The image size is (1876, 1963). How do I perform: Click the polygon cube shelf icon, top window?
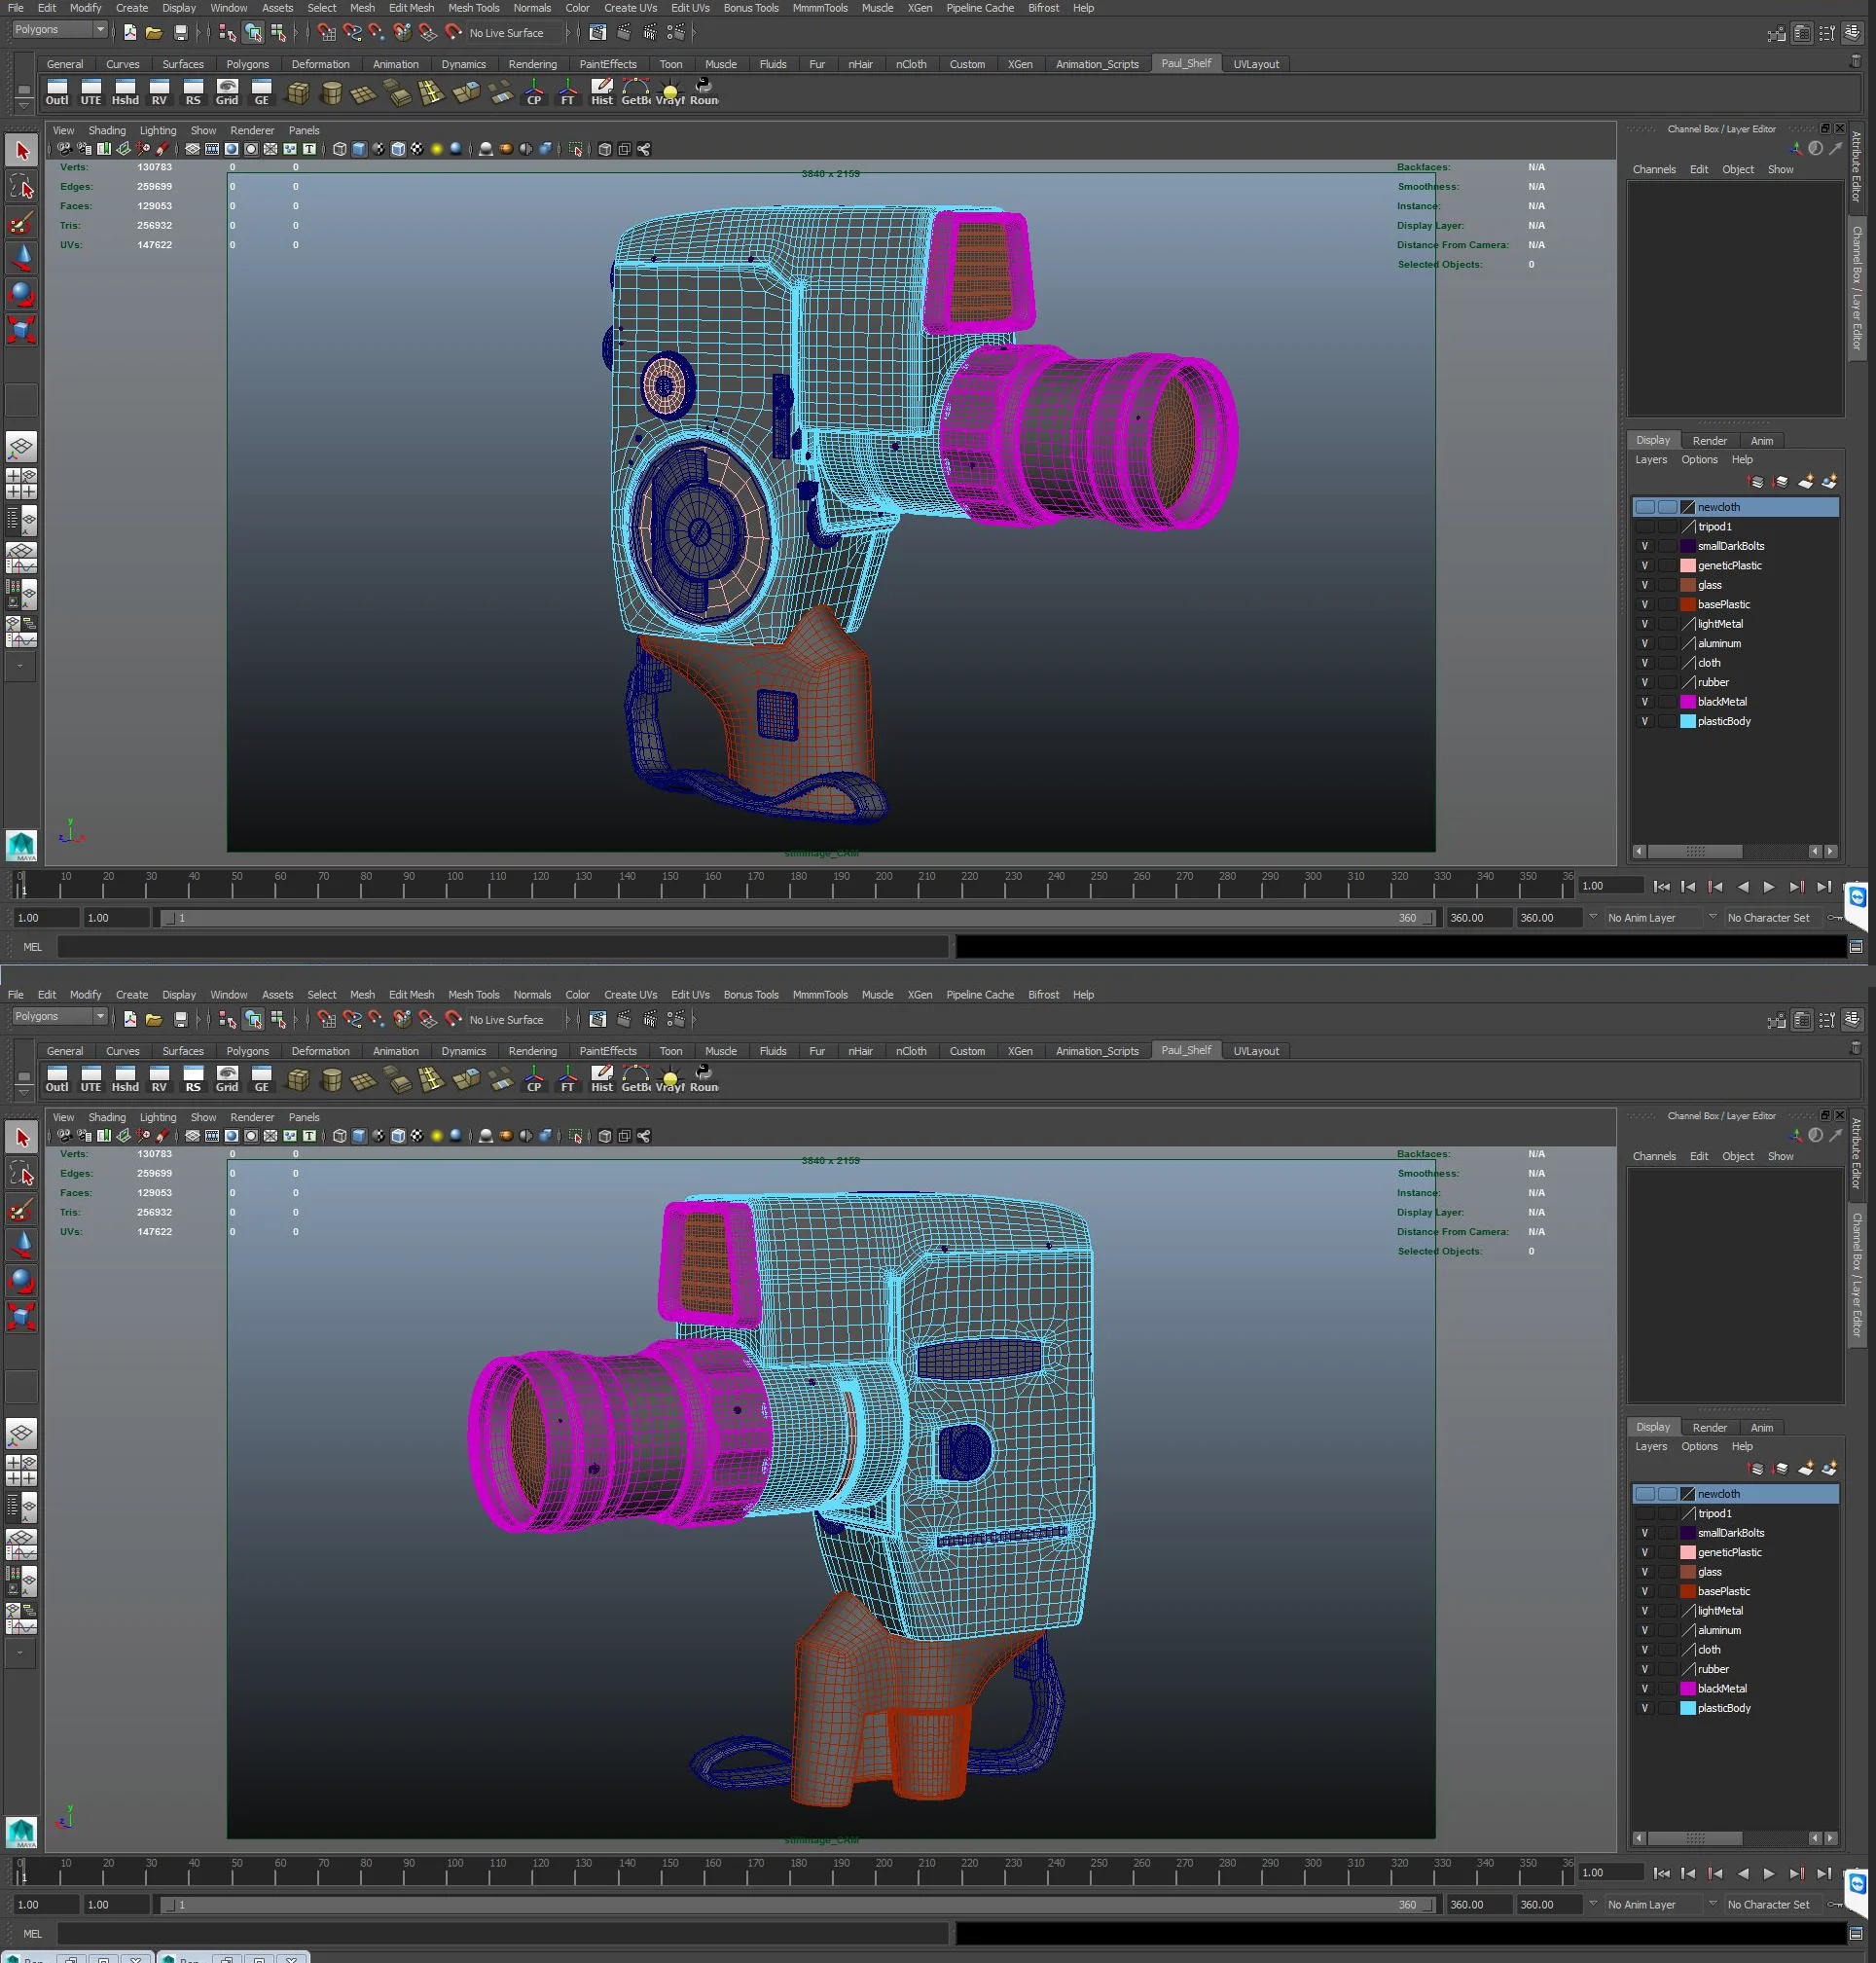(x=298, y=94)
